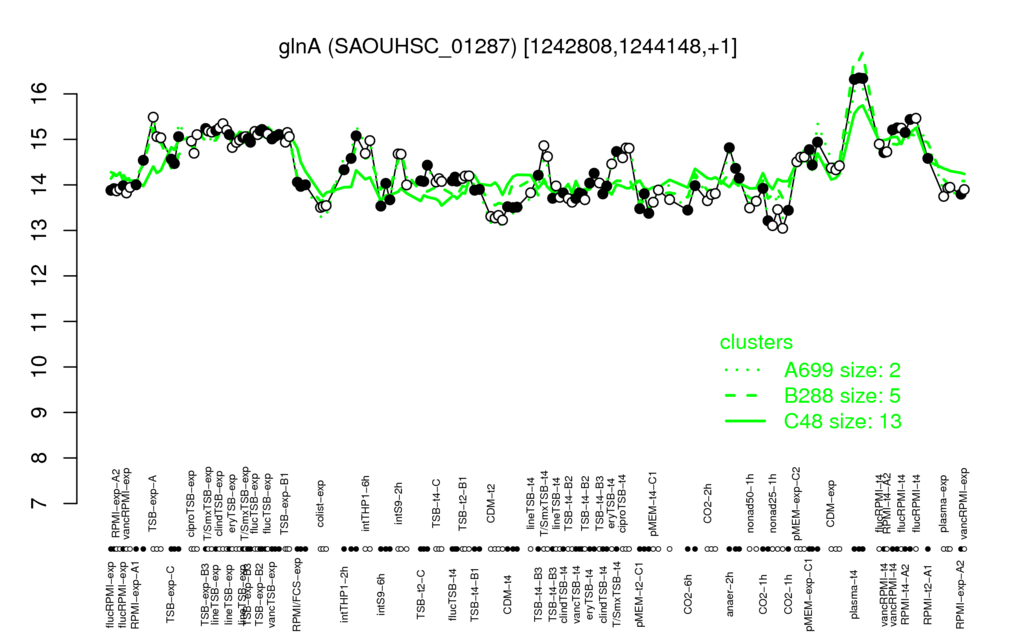This screenshot has height=640, width=1024.
Task: Select the RPMI/FCS-exp axis label
Action: [x=296, y=596]
